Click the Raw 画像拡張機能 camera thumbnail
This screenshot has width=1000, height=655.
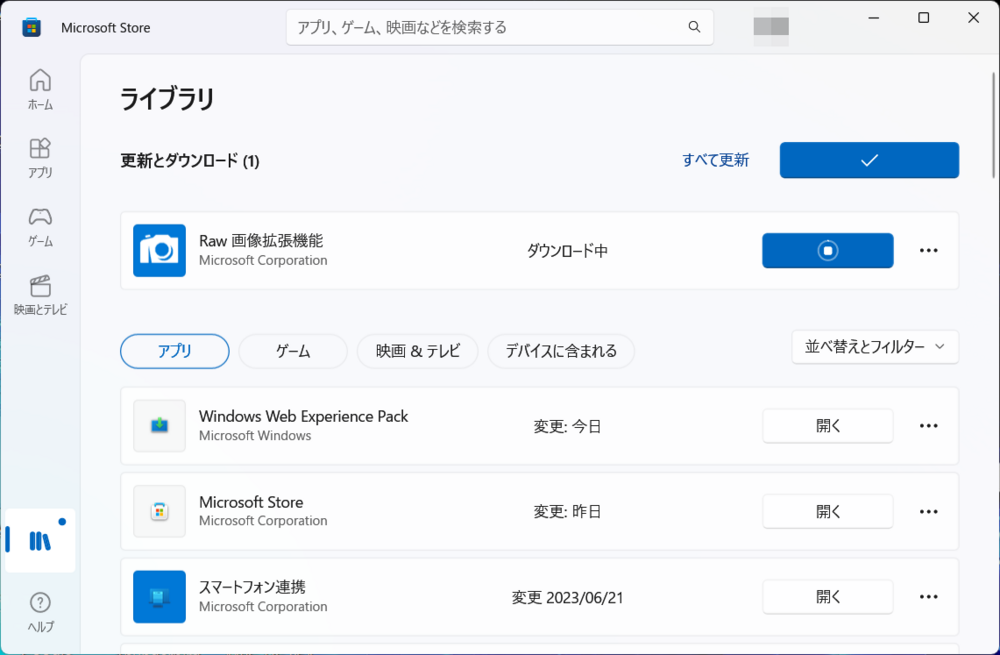tap(159, 251)
